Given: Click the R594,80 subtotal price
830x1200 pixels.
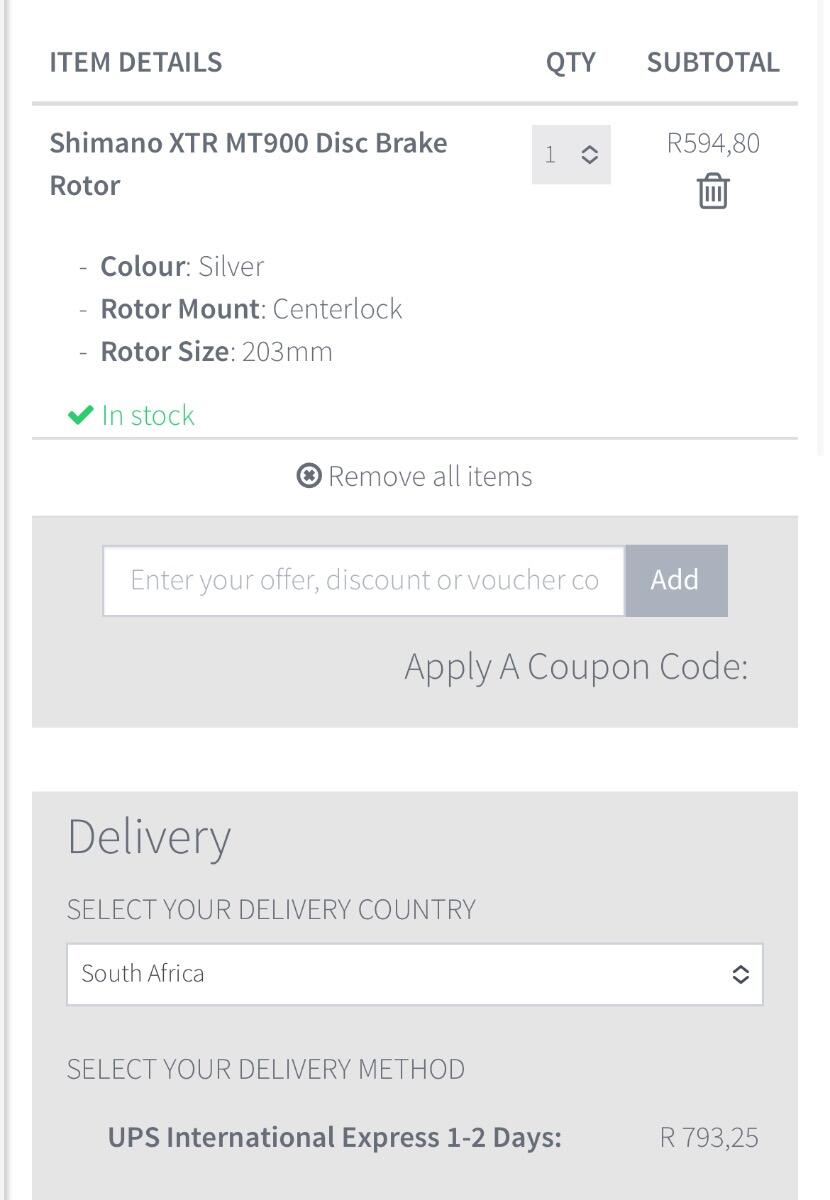Looking at the screenshot, I should (x=713, y=143).
